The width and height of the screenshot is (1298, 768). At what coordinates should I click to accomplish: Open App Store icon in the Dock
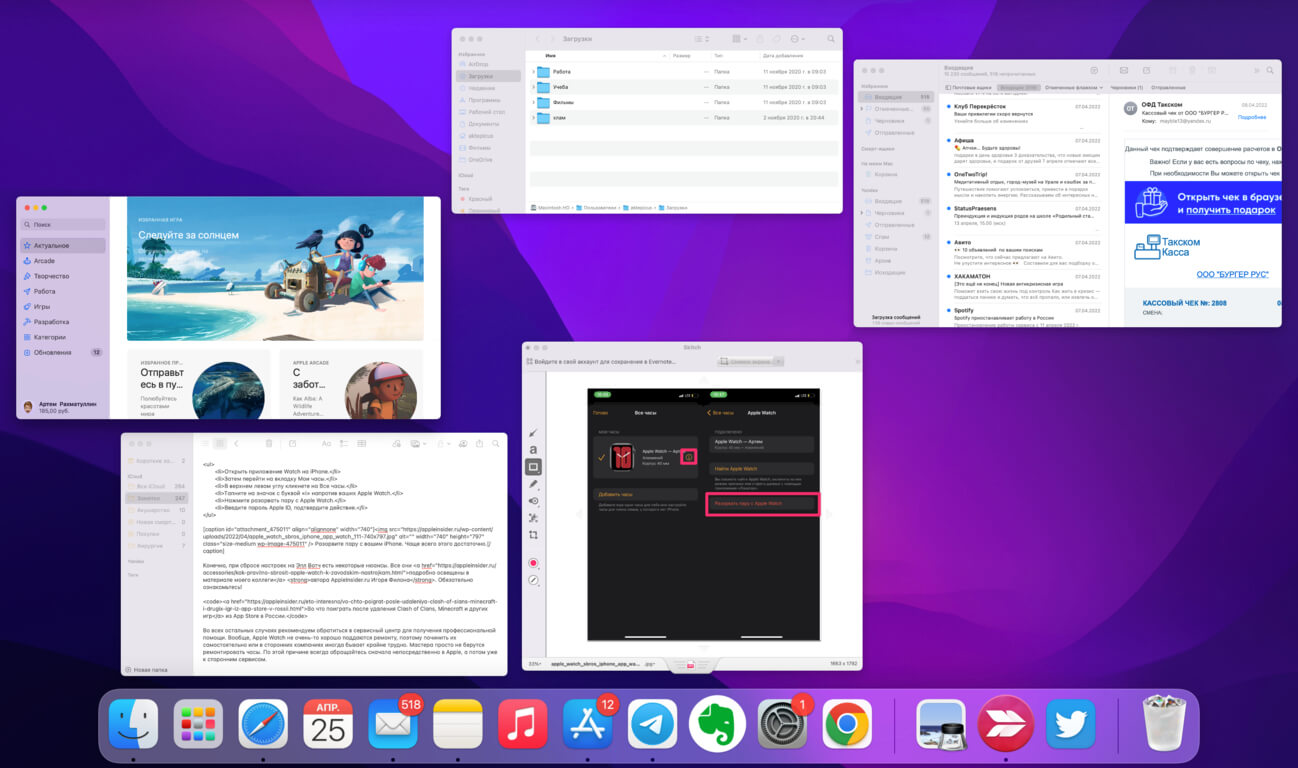tap(588, 724)
